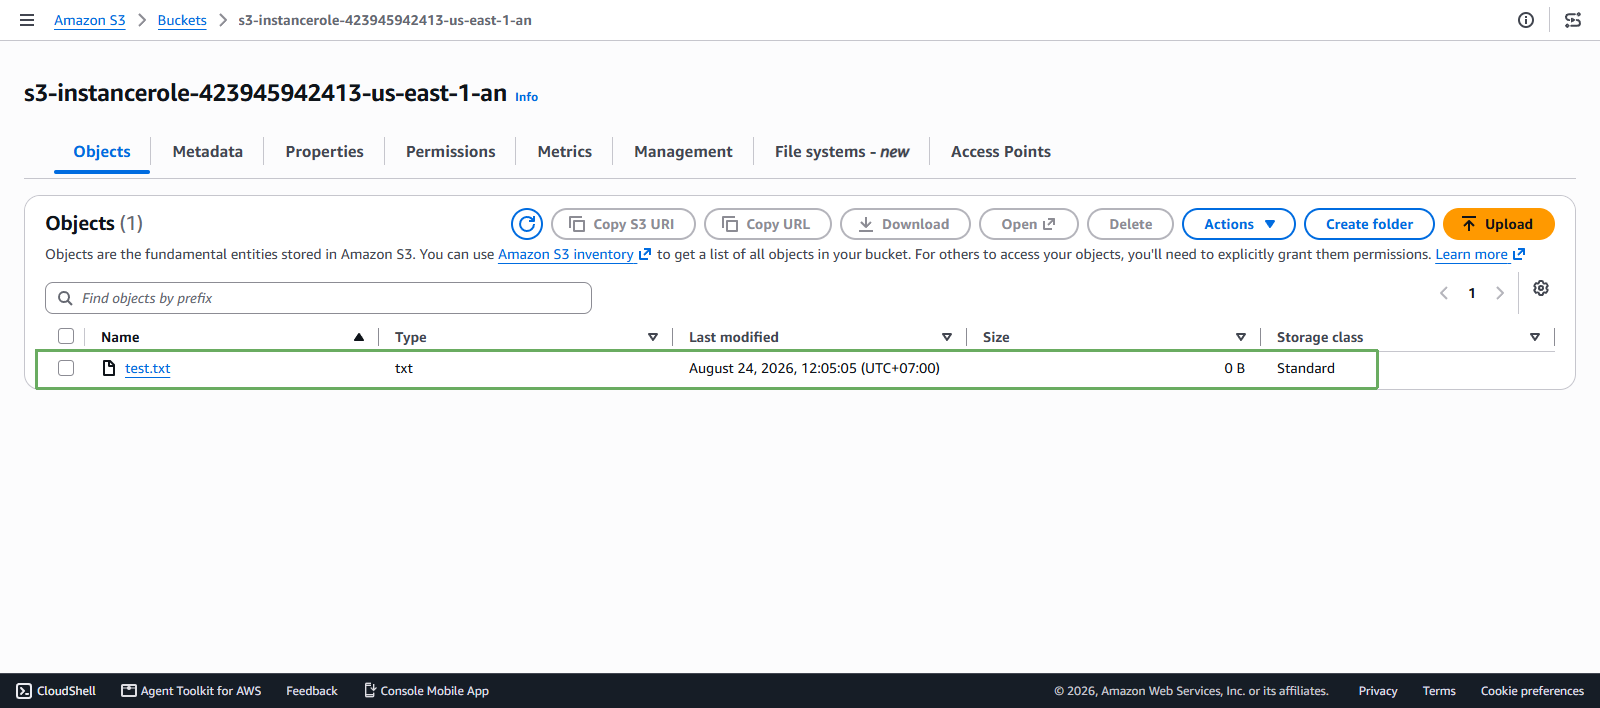Open the Permissions tab
Image resolution: width=1600 pixels, height=708 pixels.
tap(451, 152)
